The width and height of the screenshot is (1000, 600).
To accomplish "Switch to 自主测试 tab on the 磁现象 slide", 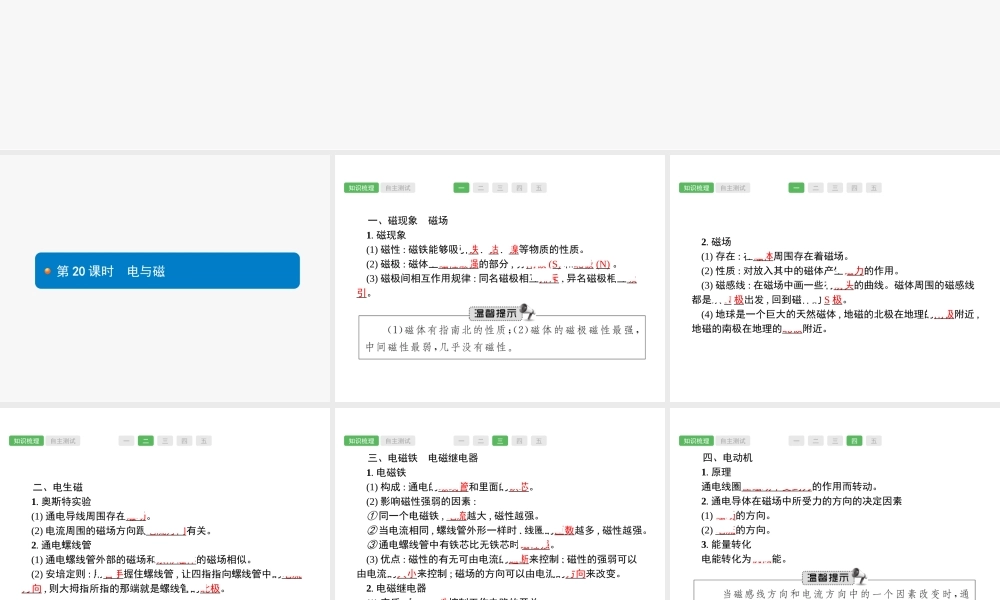I will coord(398,188).
